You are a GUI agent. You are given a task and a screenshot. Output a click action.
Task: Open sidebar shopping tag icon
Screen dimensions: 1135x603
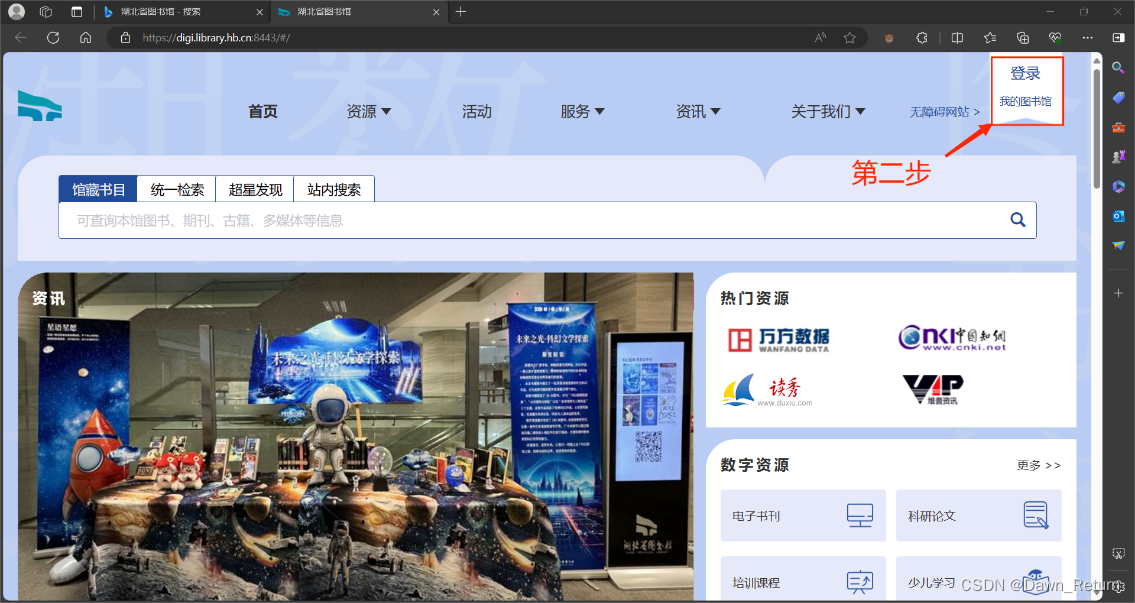click(1118, 97)
